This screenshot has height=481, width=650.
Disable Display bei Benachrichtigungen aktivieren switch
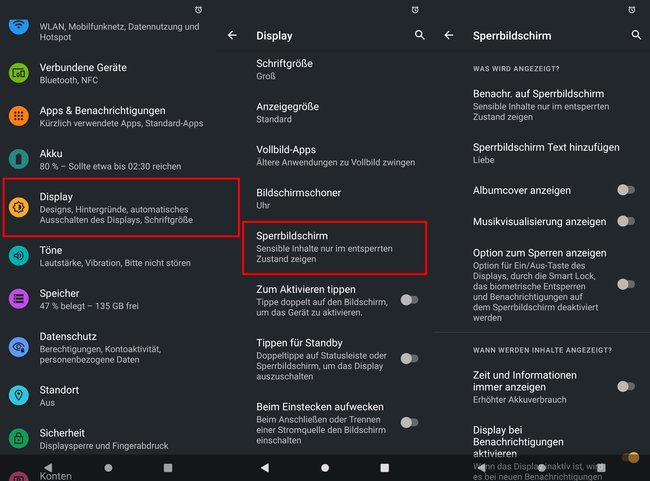click(631, 457)
